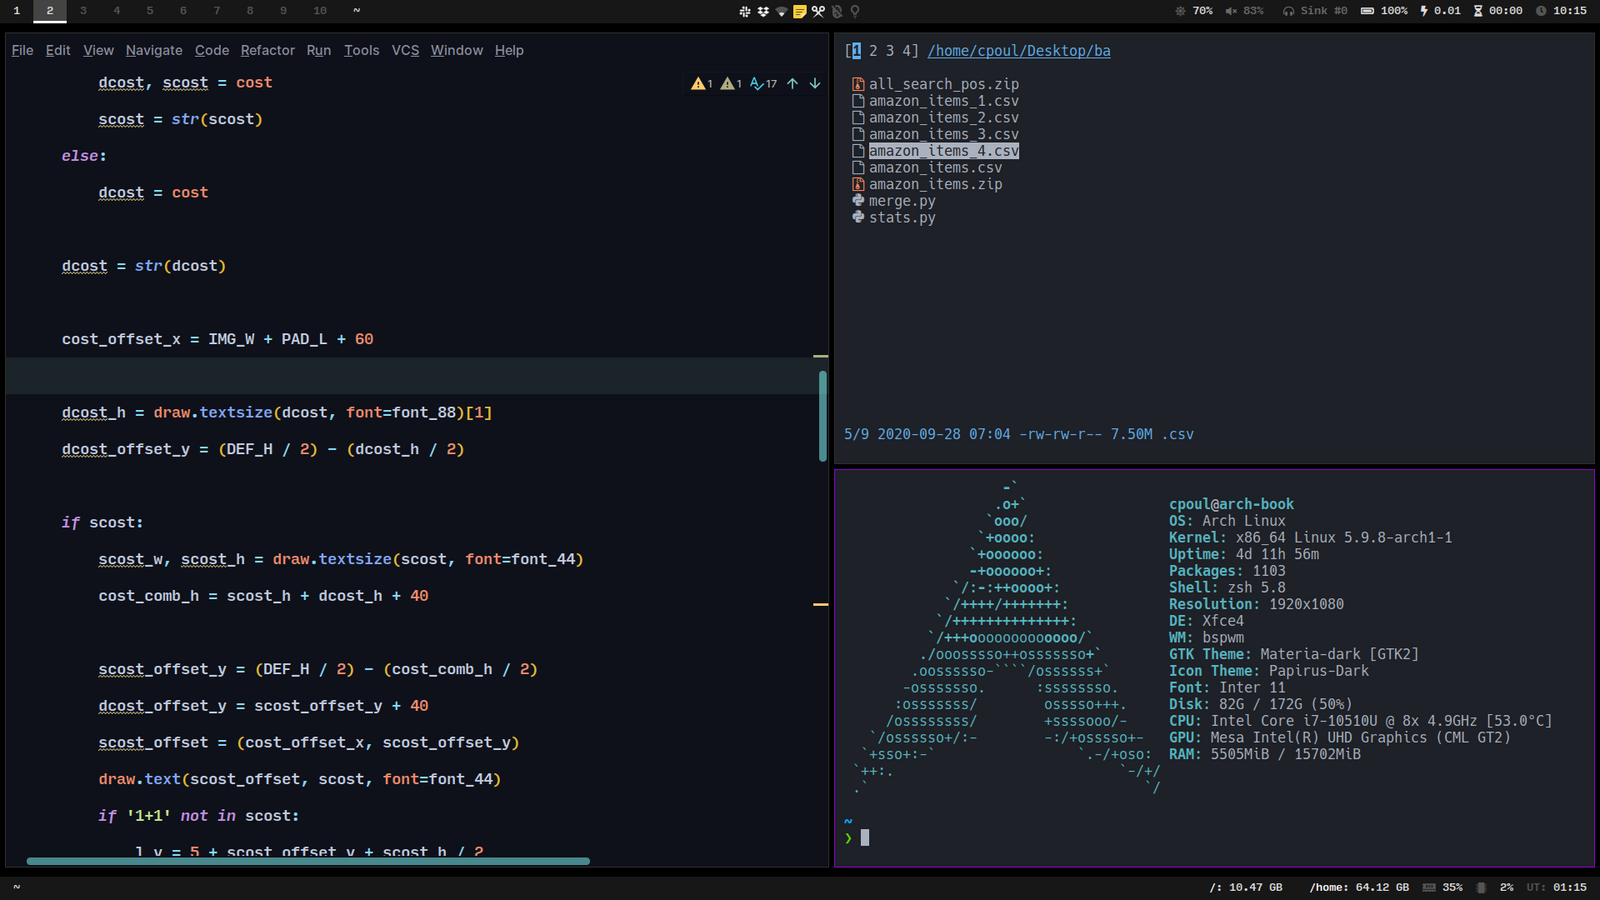Click the 'if scost:' line in editor

click(102, 522)
